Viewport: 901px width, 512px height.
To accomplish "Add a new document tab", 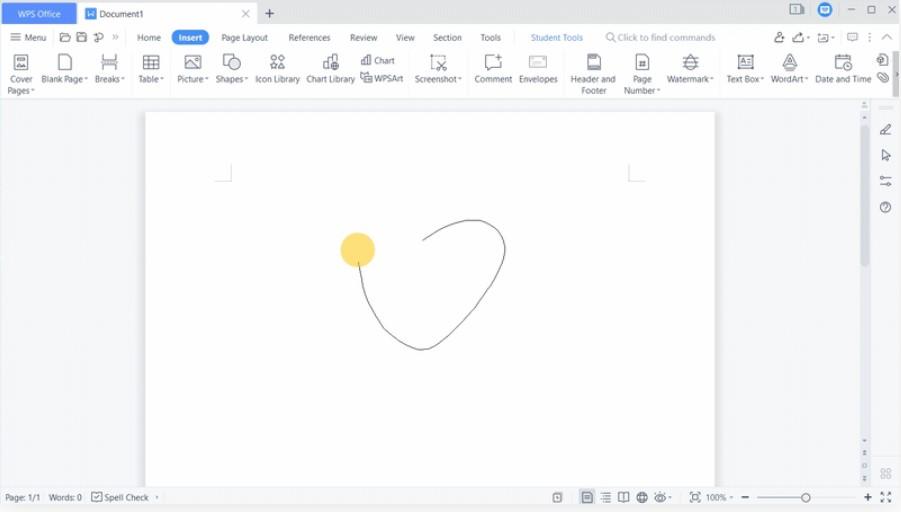I will tap(269, 13).
